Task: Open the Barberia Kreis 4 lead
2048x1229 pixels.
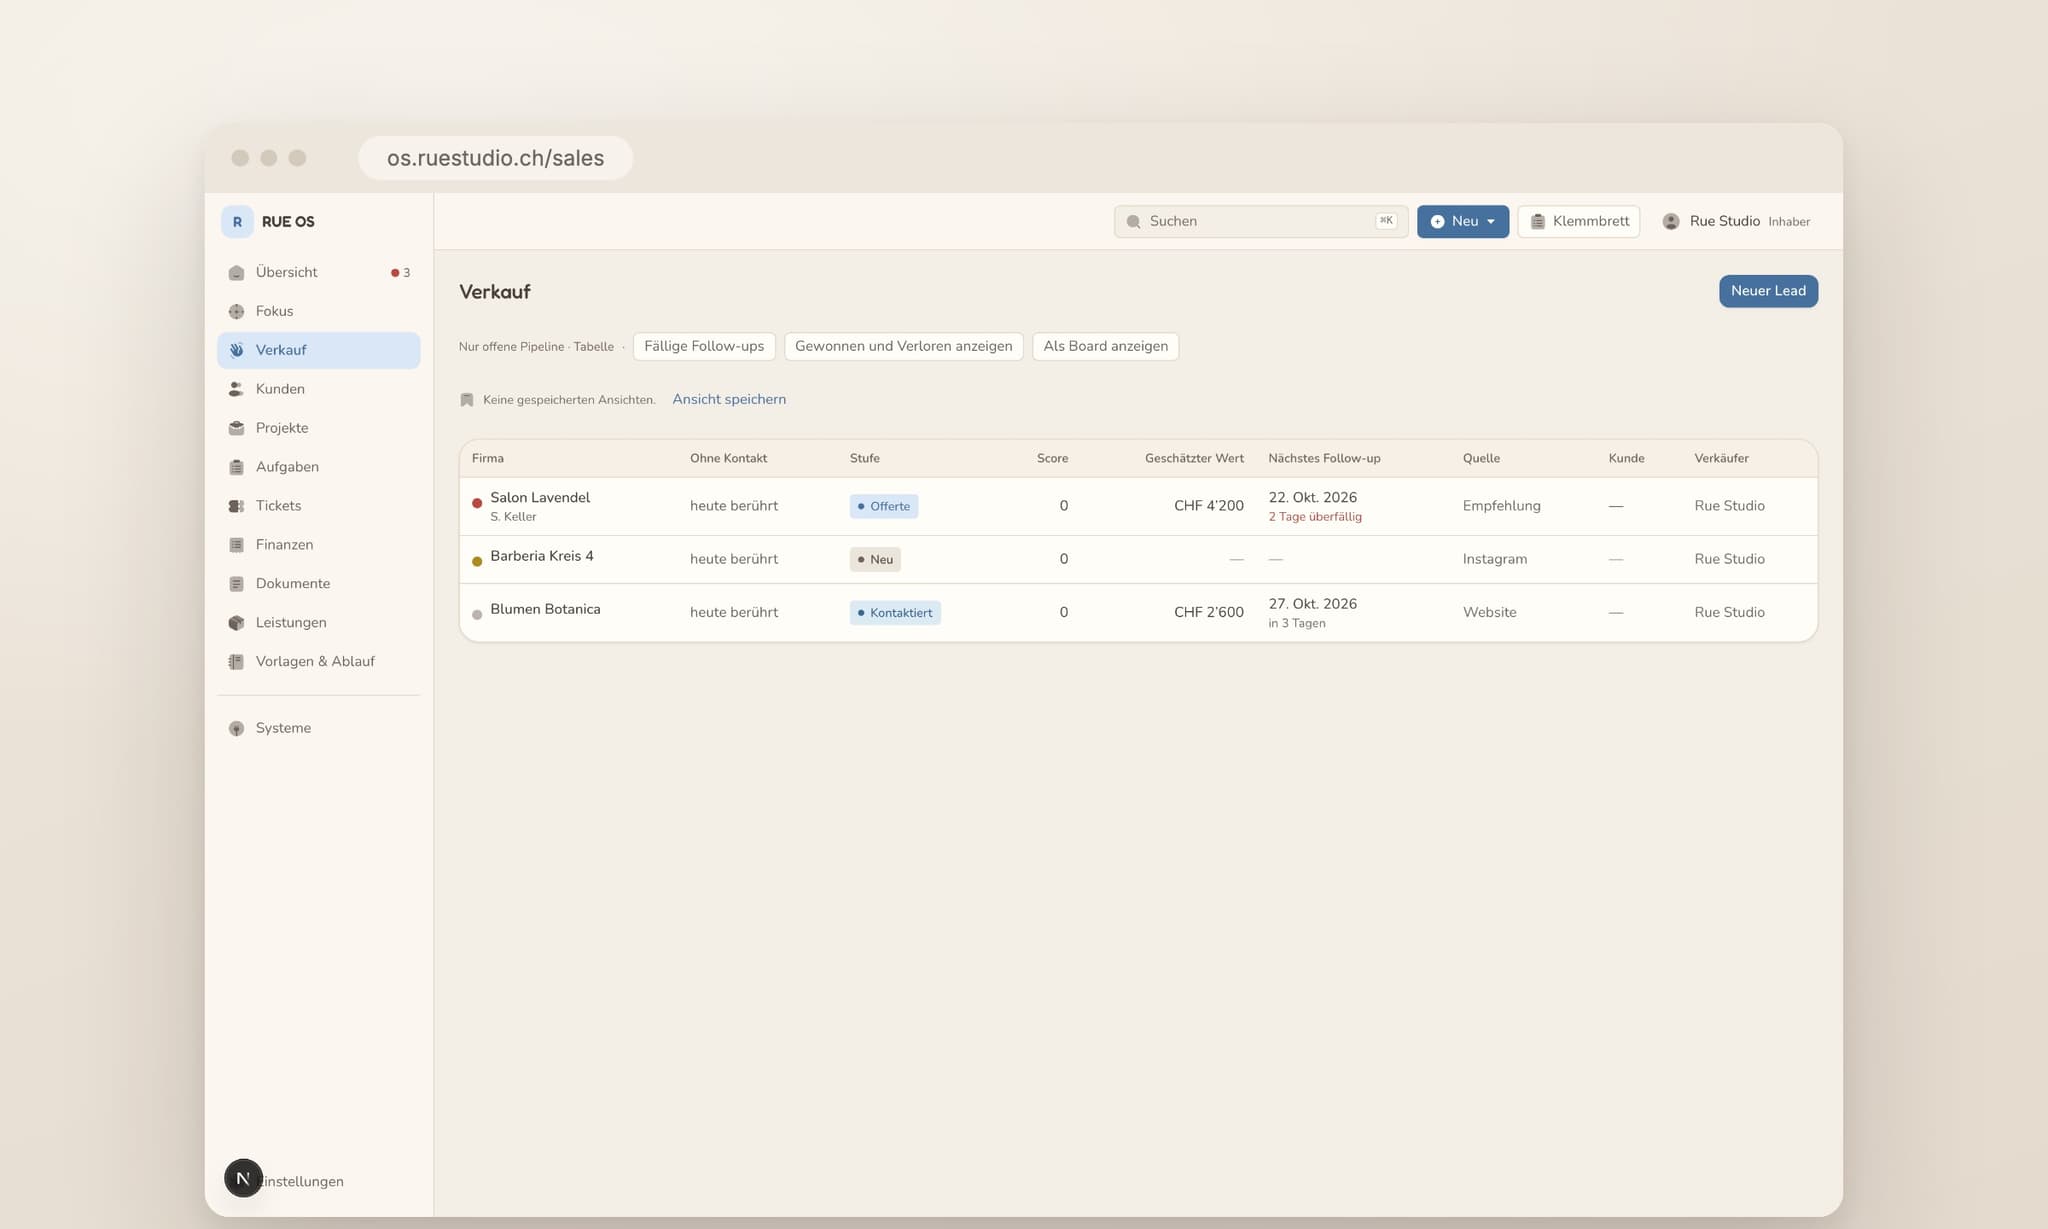Action: tap(1138, 559)
